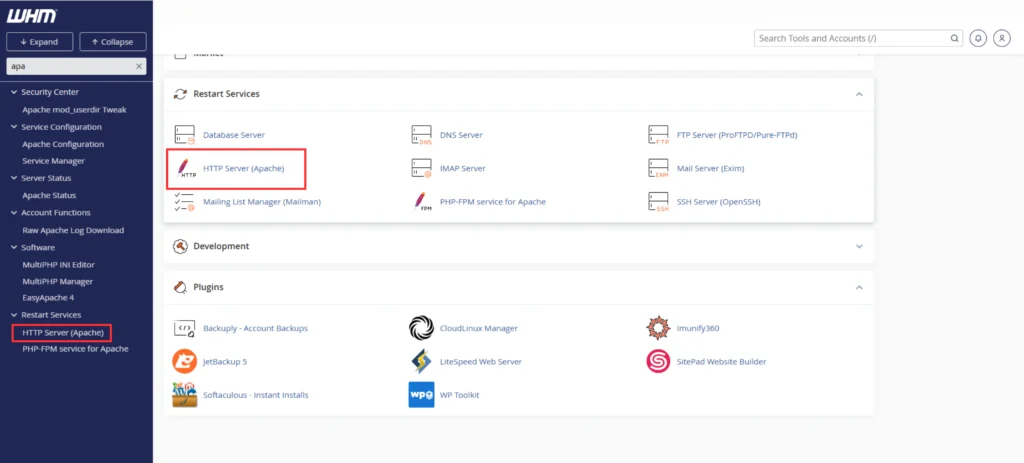The width and height of the screenshot is (1024, 463).
Task: Open the LiteSpeed Web Server link
Action: click(x=481, y=362)
